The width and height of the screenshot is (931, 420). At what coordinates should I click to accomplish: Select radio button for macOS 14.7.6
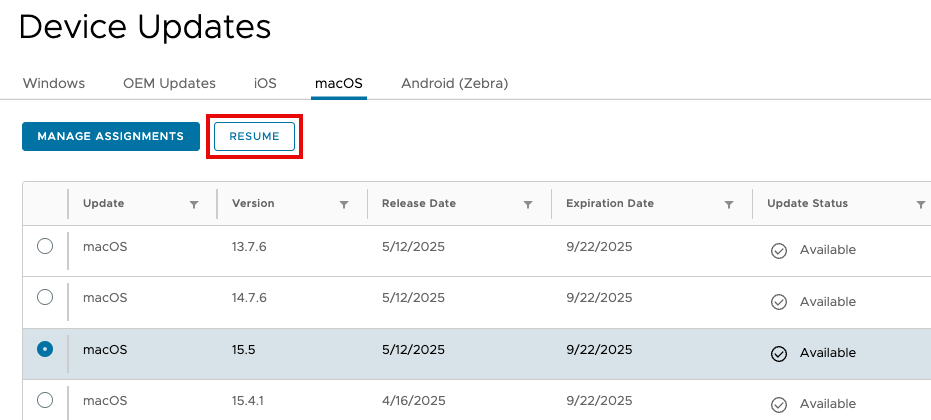[45, 297]
